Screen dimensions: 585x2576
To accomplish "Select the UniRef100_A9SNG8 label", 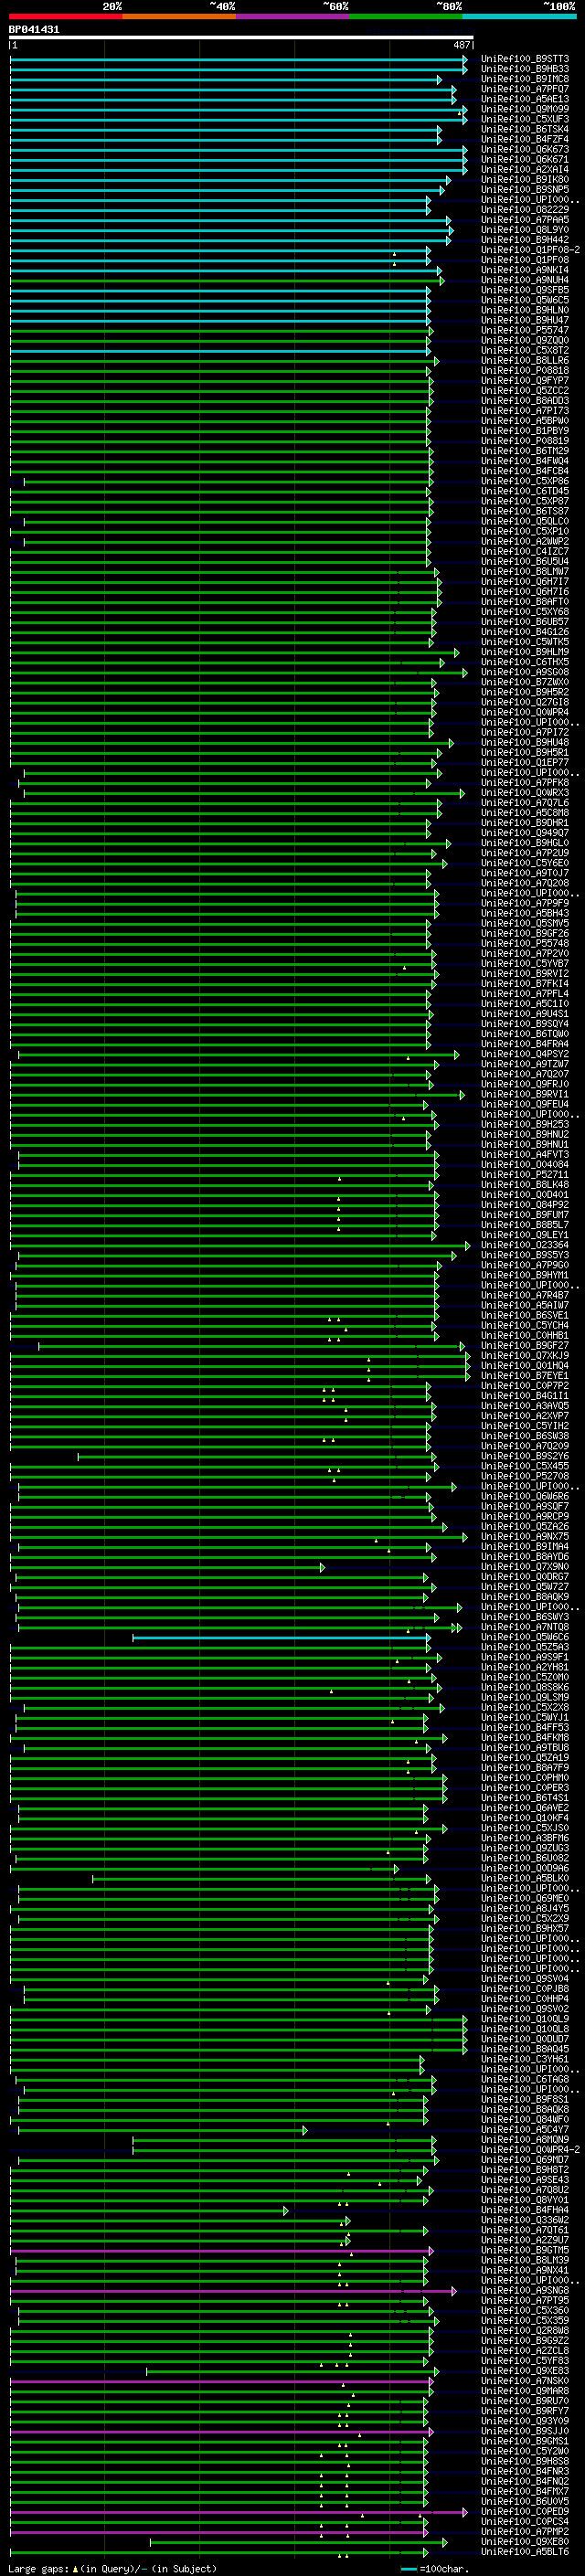I will tap(525, 2290).
